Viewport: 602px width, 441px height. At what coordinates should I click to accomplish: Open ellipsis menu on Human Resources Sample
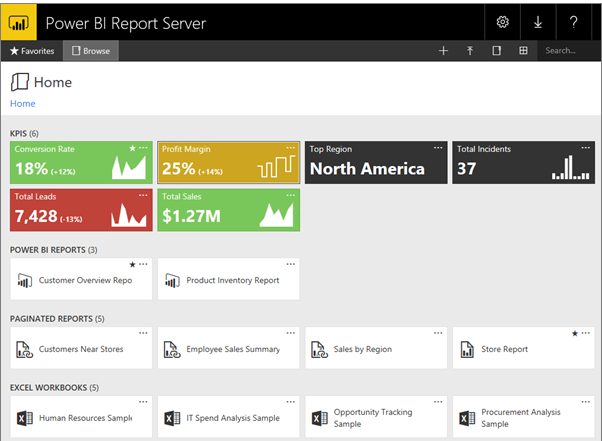[143, 402]
